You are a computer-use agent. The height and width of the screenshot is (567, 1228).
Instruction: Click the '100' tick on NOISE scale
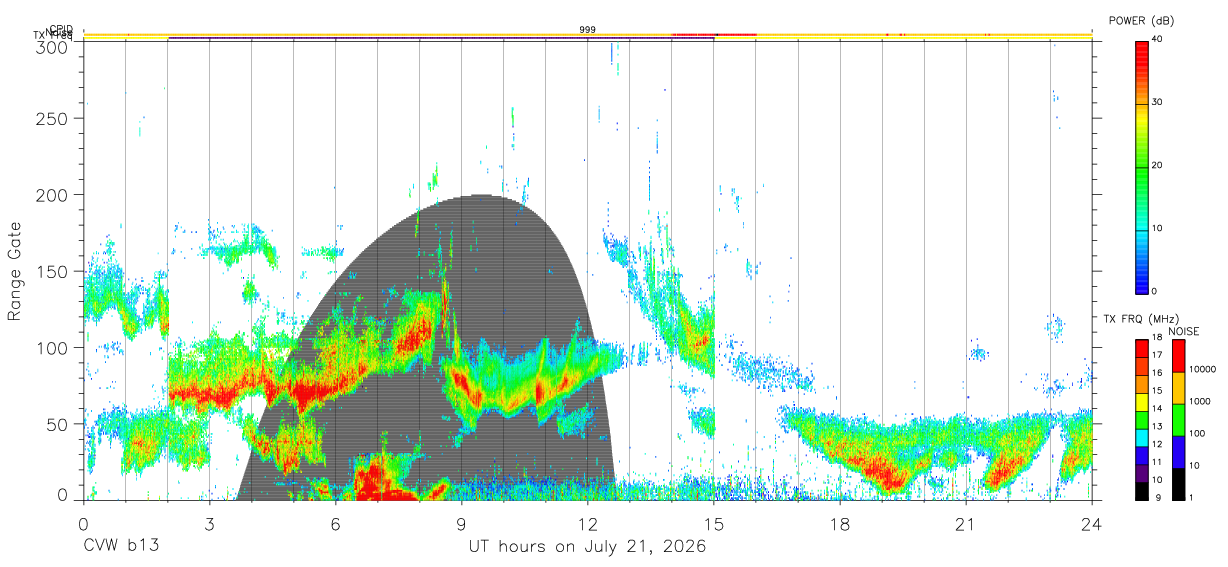[x=1198, y=435]
